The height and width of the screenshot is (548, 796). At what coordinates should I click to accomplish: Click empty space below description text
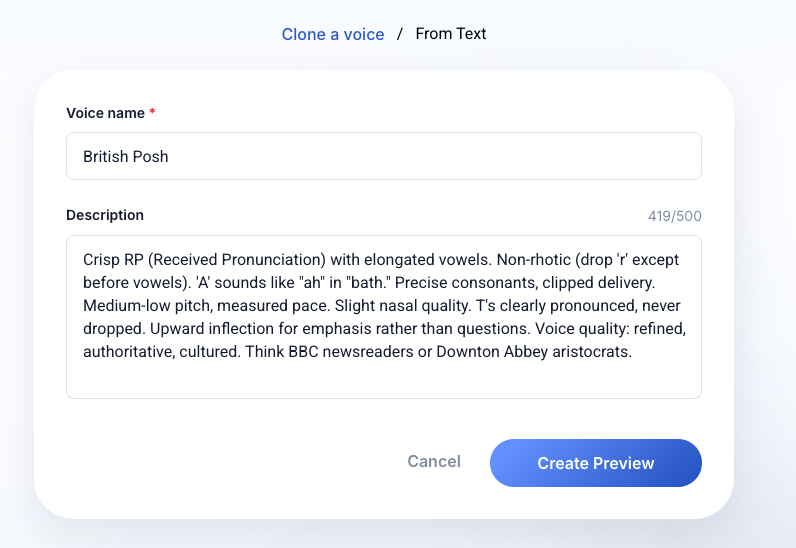pyautogui.click(x=384, y=380)
